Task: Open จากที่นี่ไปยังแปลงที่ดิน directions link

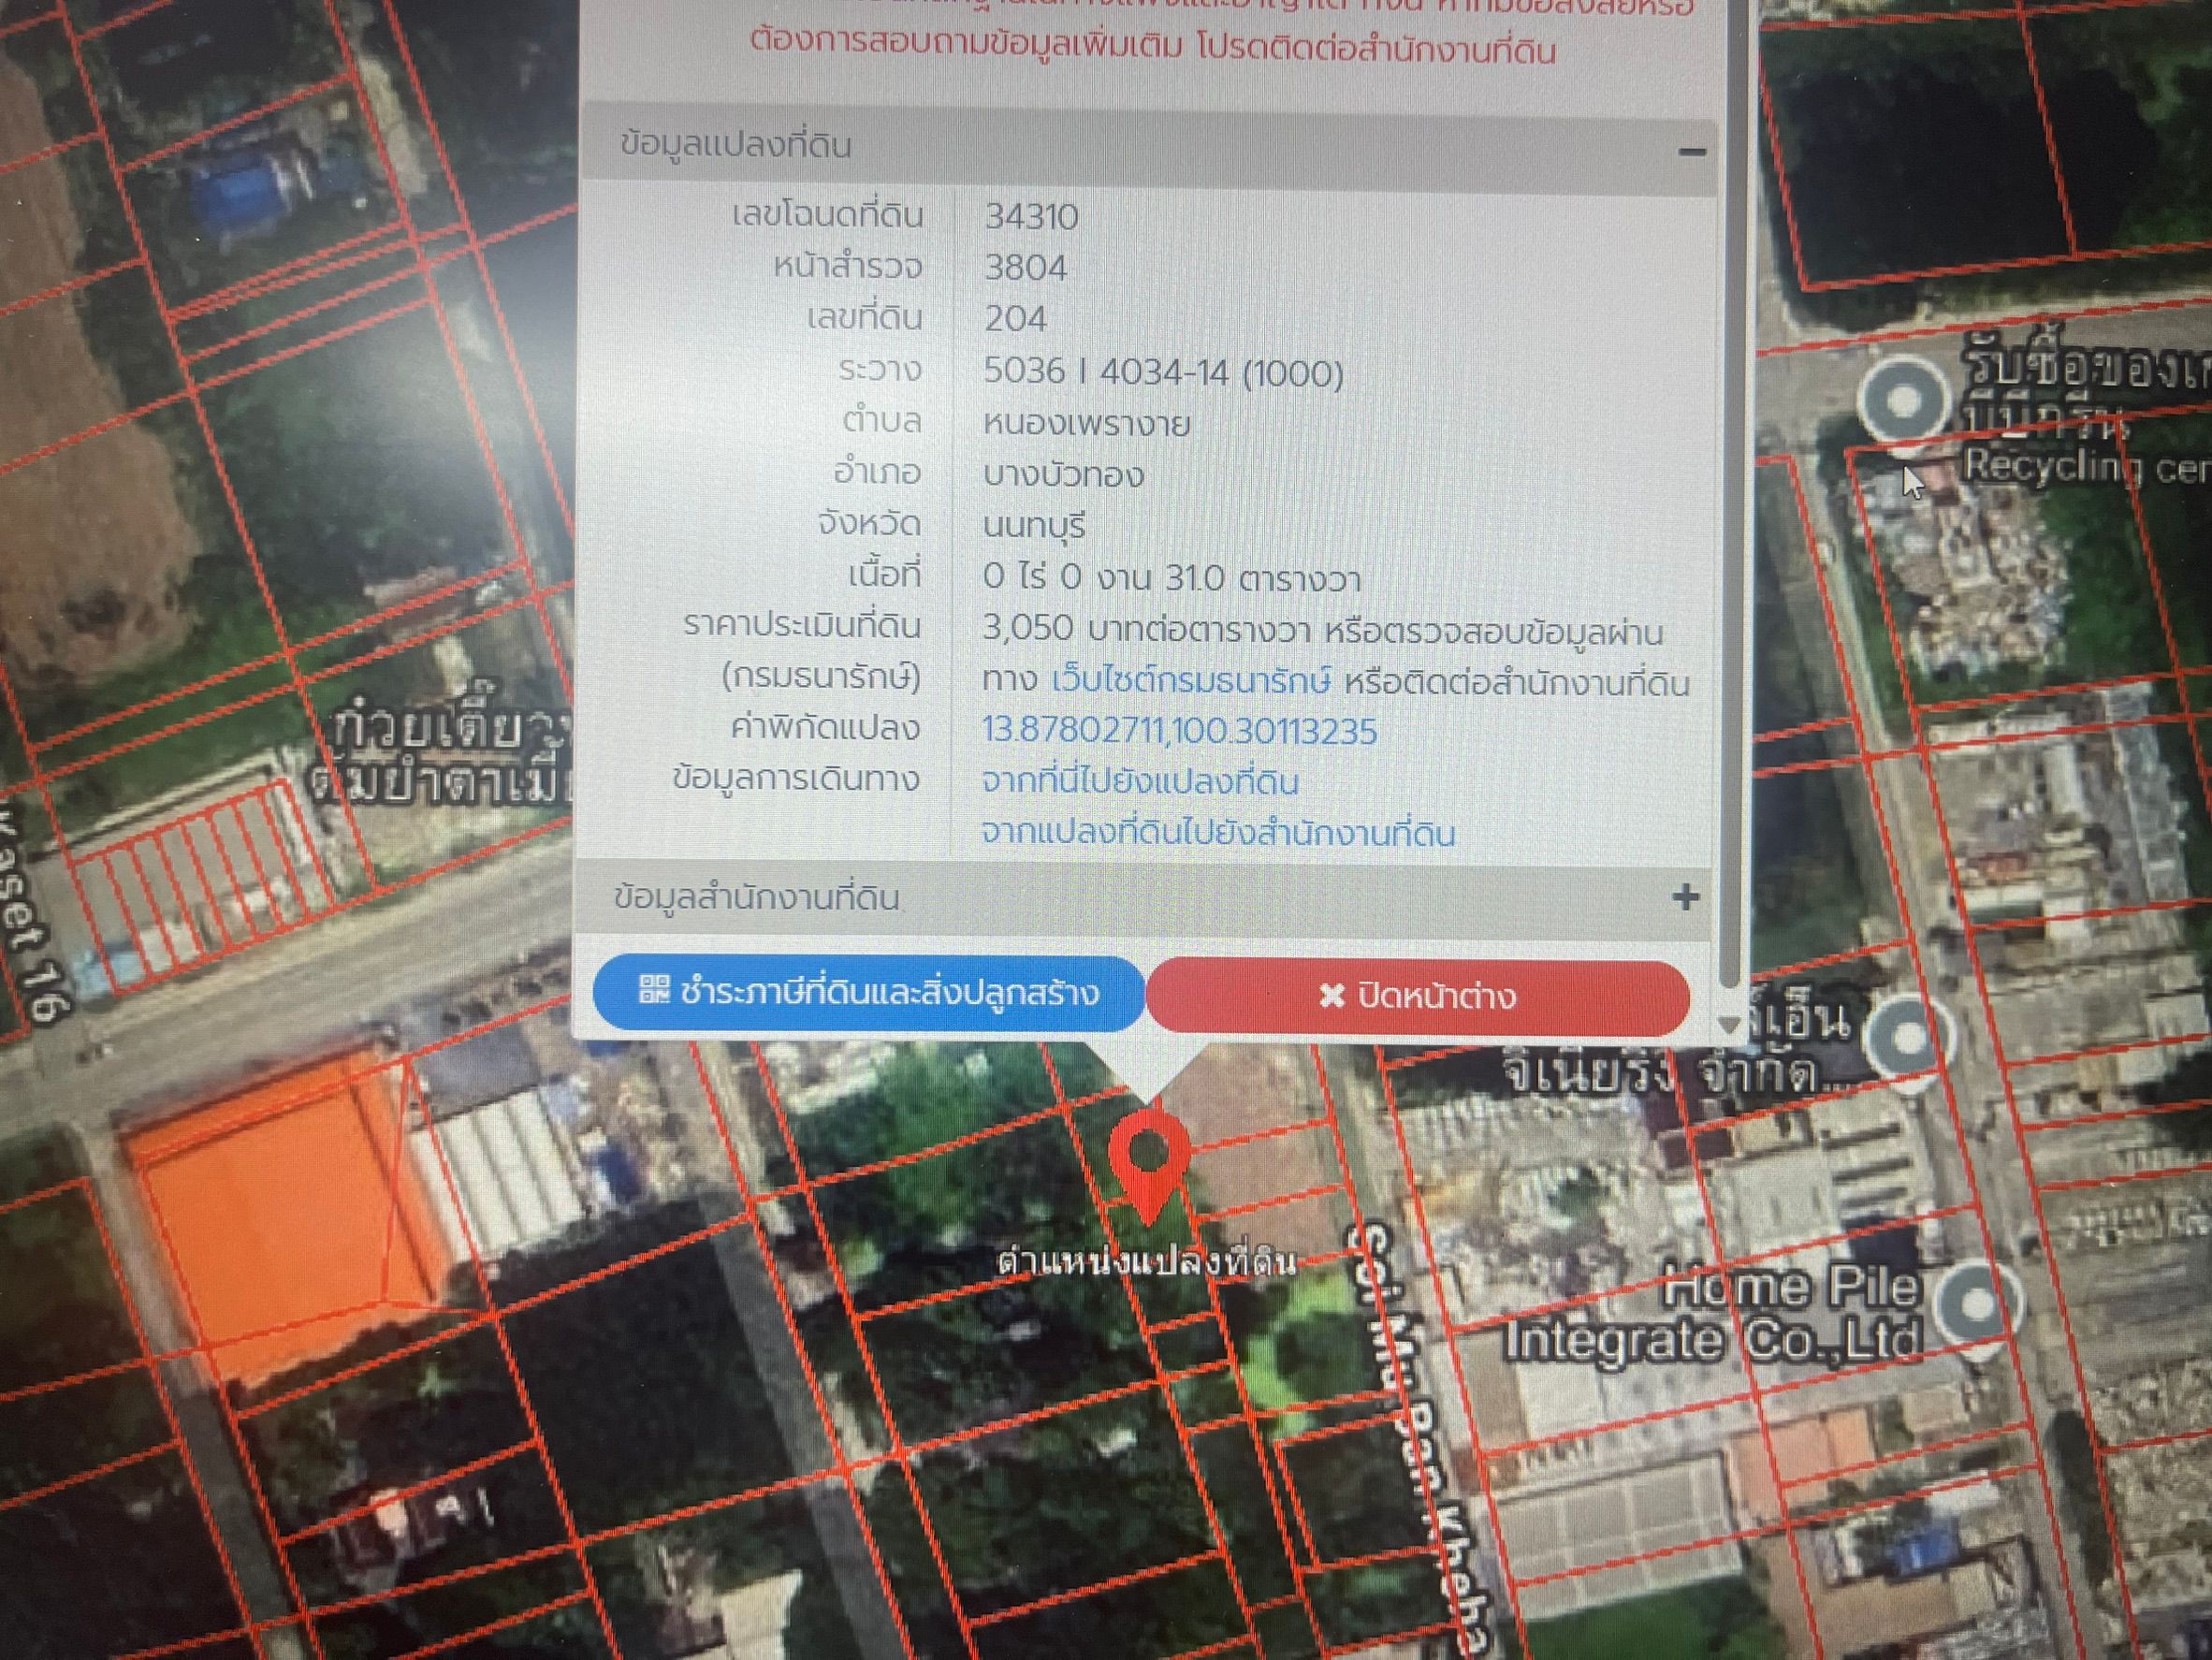Action: (1140, 781)
